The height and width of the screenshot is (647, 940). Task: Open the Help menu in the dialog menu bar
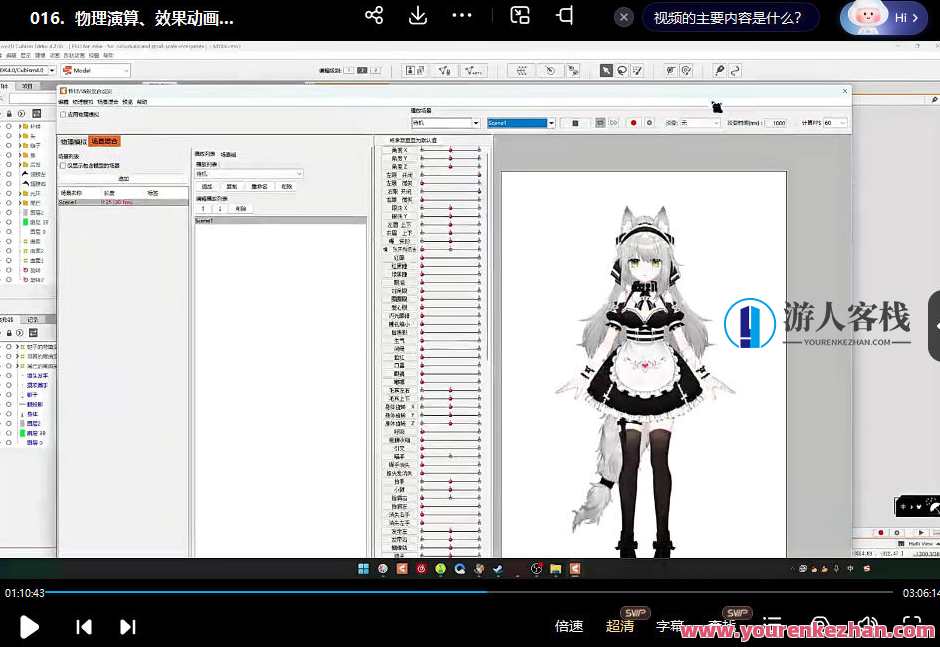[142, 103]
